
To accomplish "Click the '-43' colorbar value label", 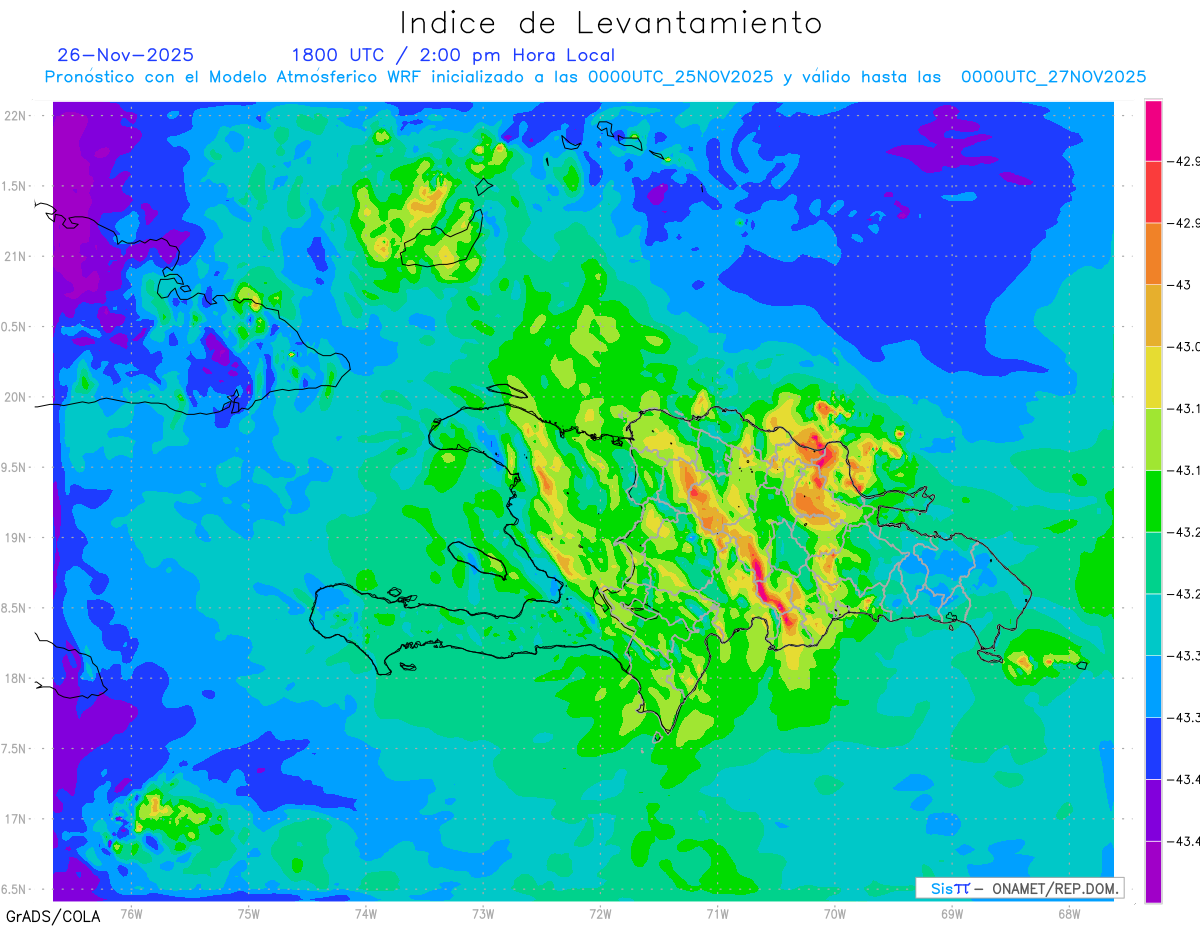I will click(1181, 285).
